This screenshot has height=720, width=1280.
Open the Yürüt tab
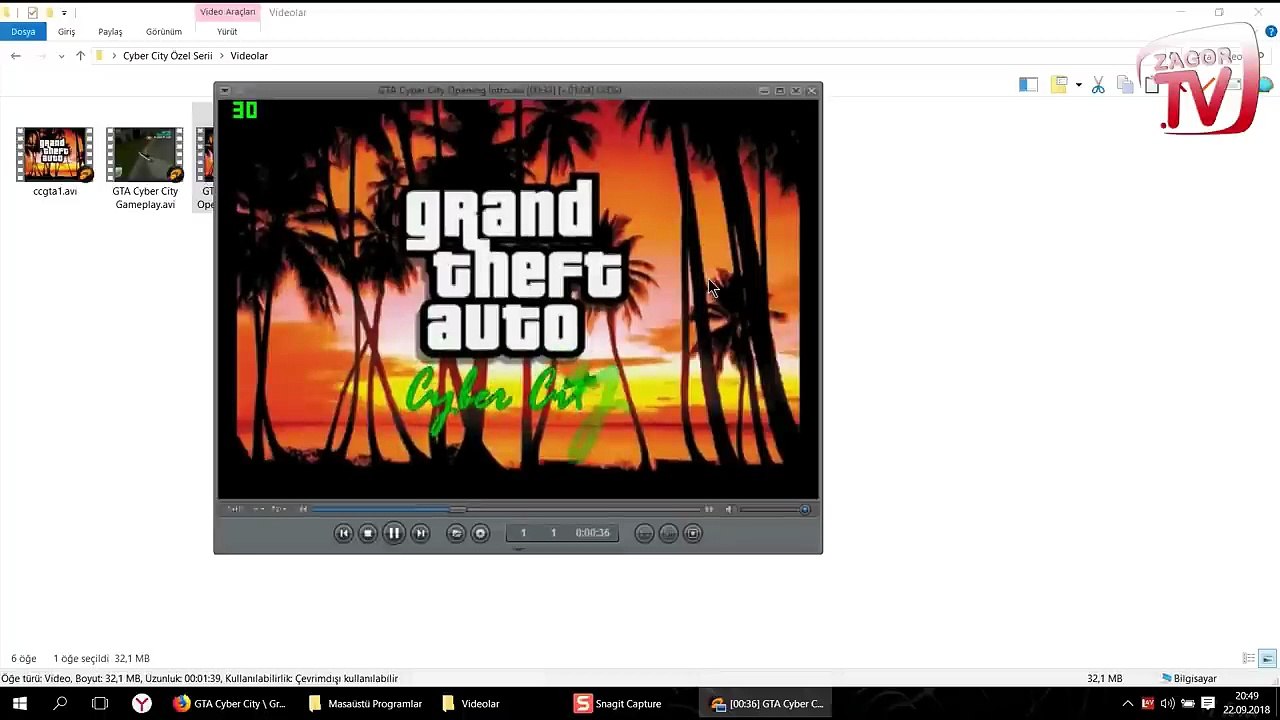pos(227,32)
